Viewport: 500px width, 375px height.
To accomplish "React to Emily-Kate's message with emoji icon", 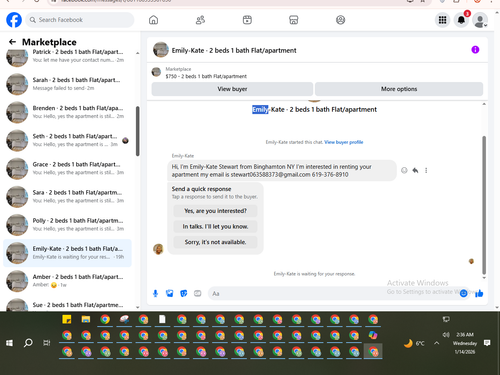I will point(404,170).
